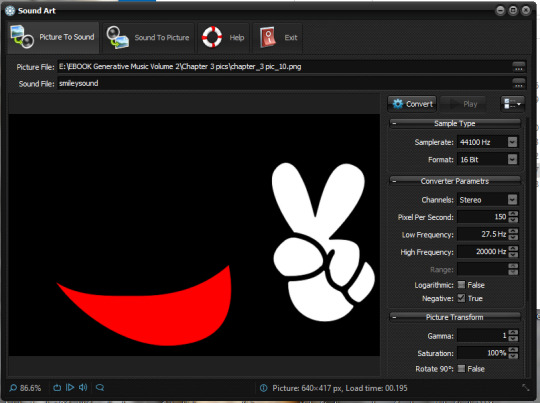
Task: Click the Pixel Per Second field
Action: (x=482, y=217)
